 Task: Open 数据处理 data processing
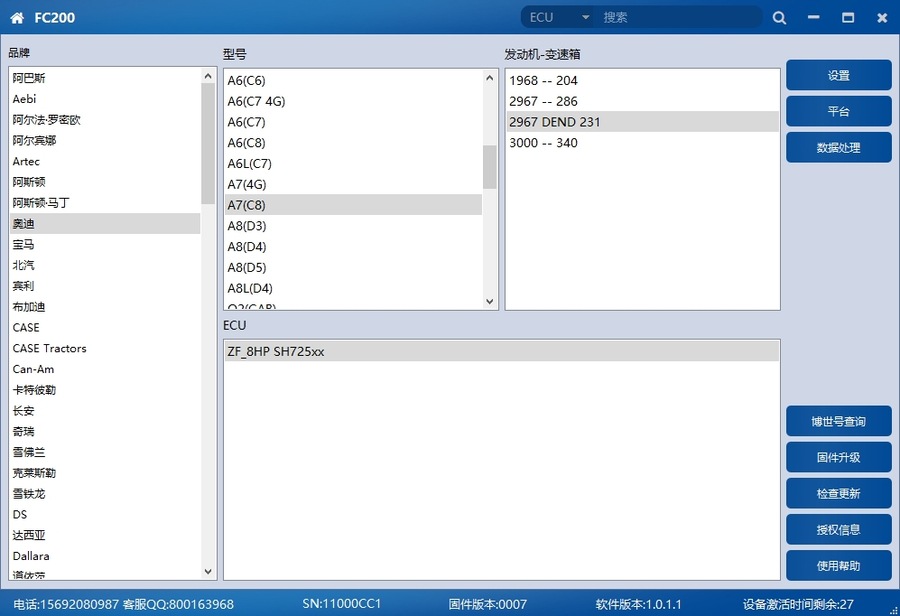[839, 148]
